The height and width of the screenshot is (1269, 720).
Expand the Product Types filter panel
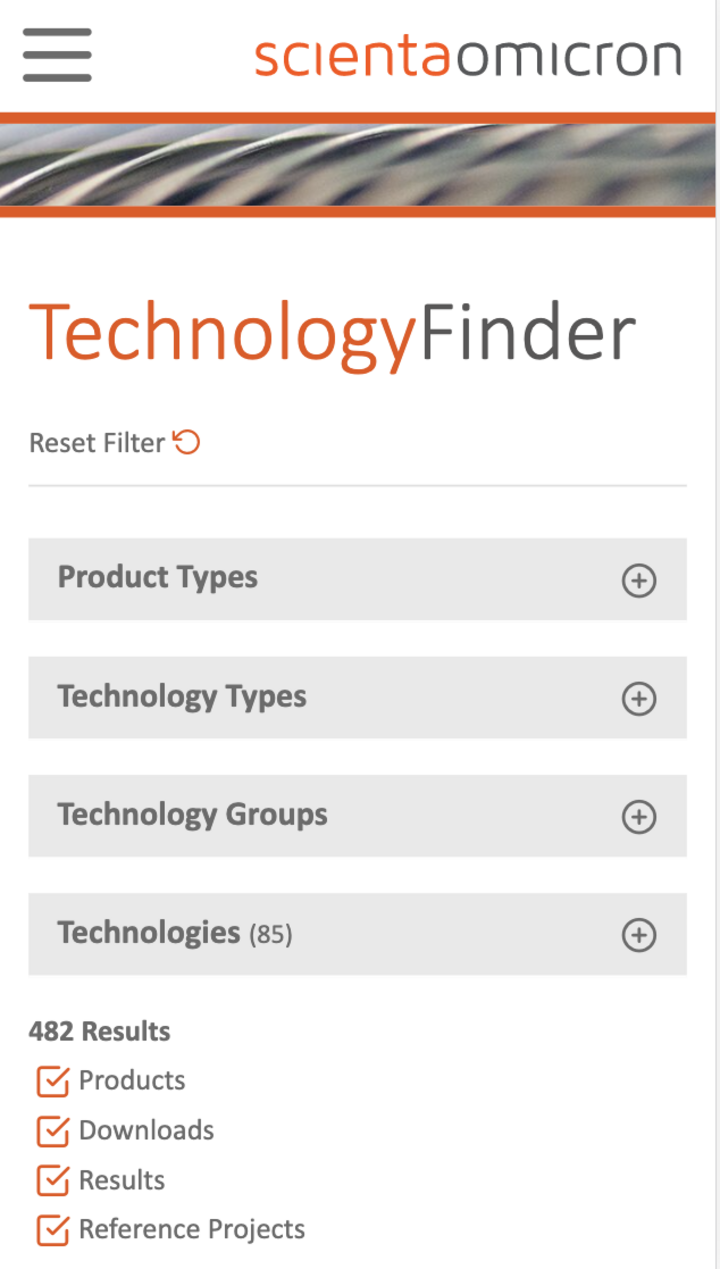[x=158, y=578]
